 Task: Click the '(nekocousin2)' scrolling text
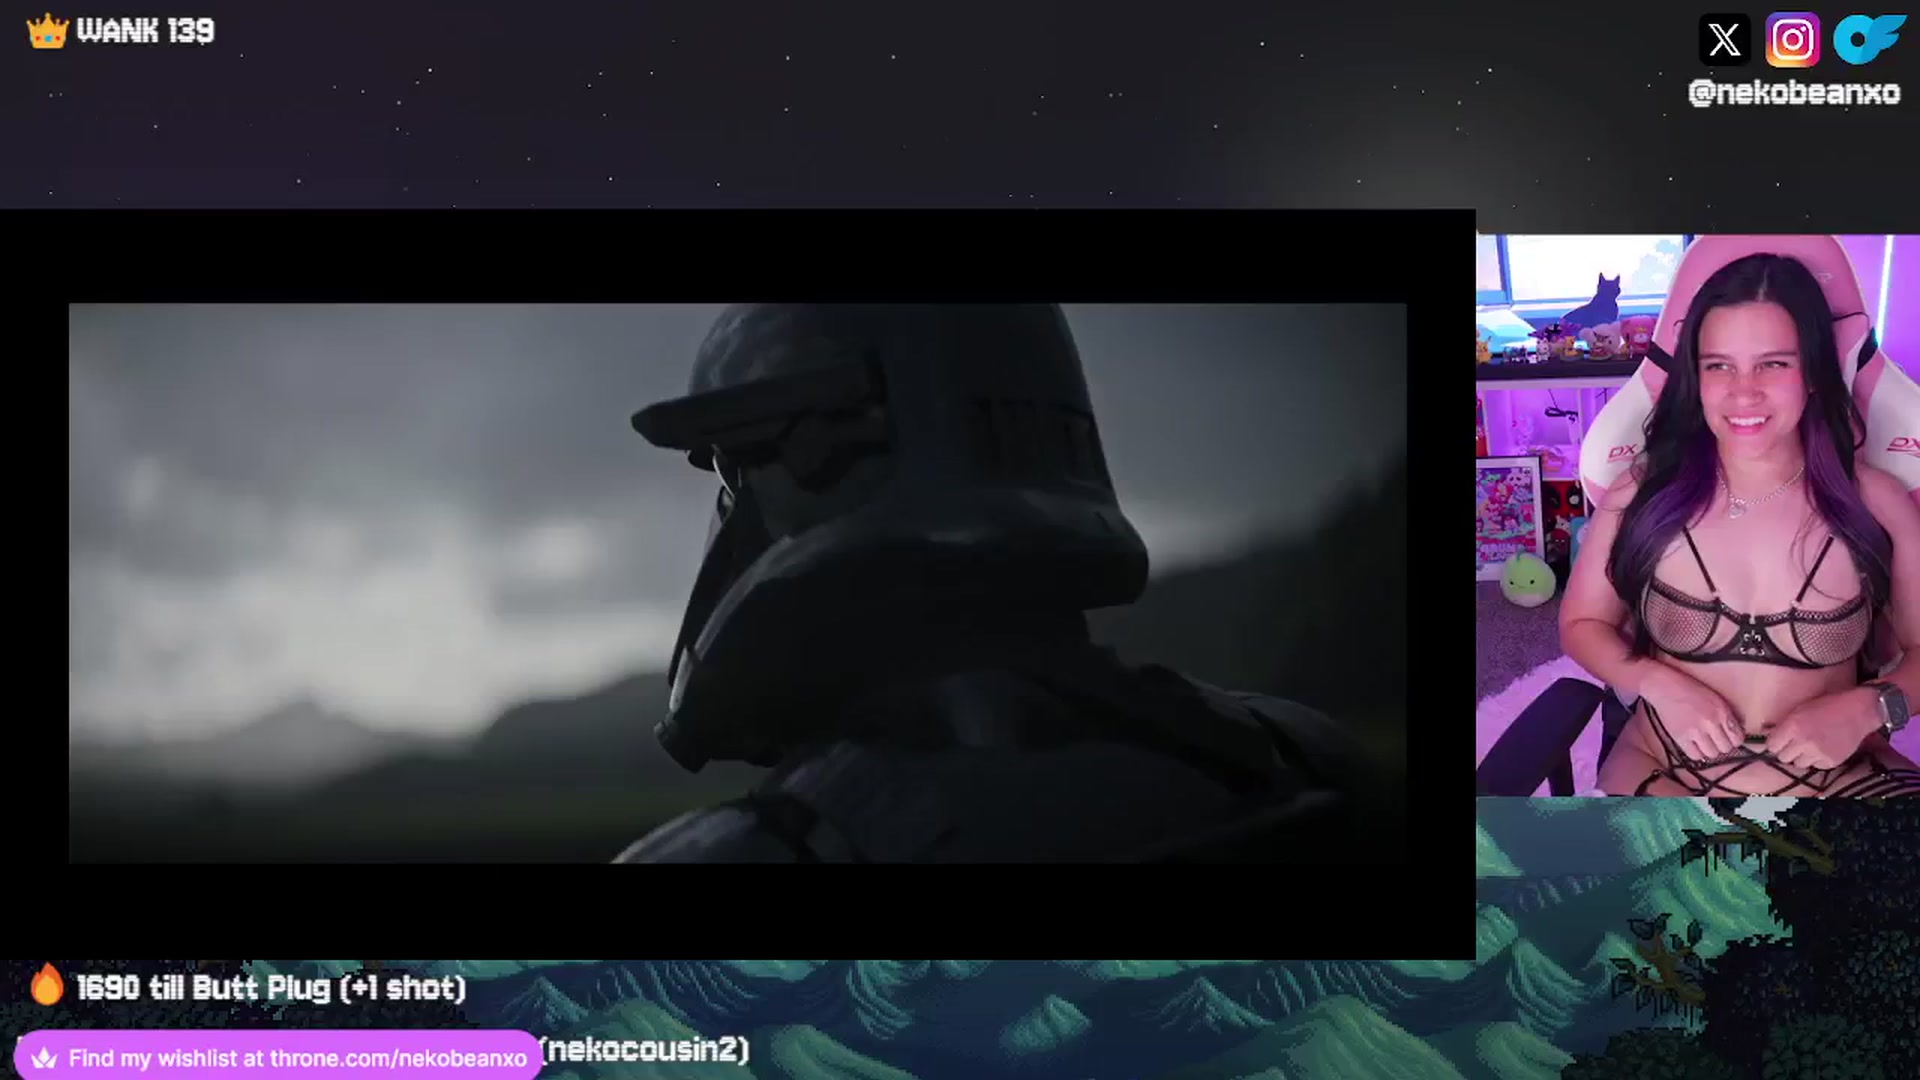(x=645, y=1049)
